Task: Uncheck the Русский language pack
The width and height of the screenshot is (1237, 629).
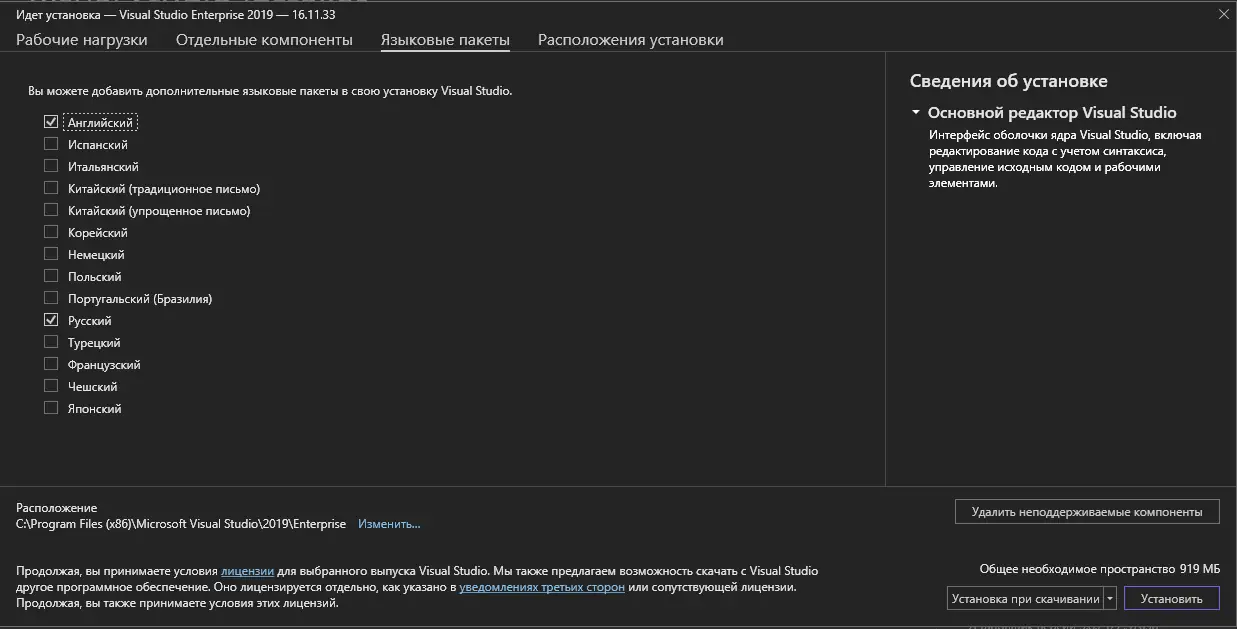Action: point(51,320)
